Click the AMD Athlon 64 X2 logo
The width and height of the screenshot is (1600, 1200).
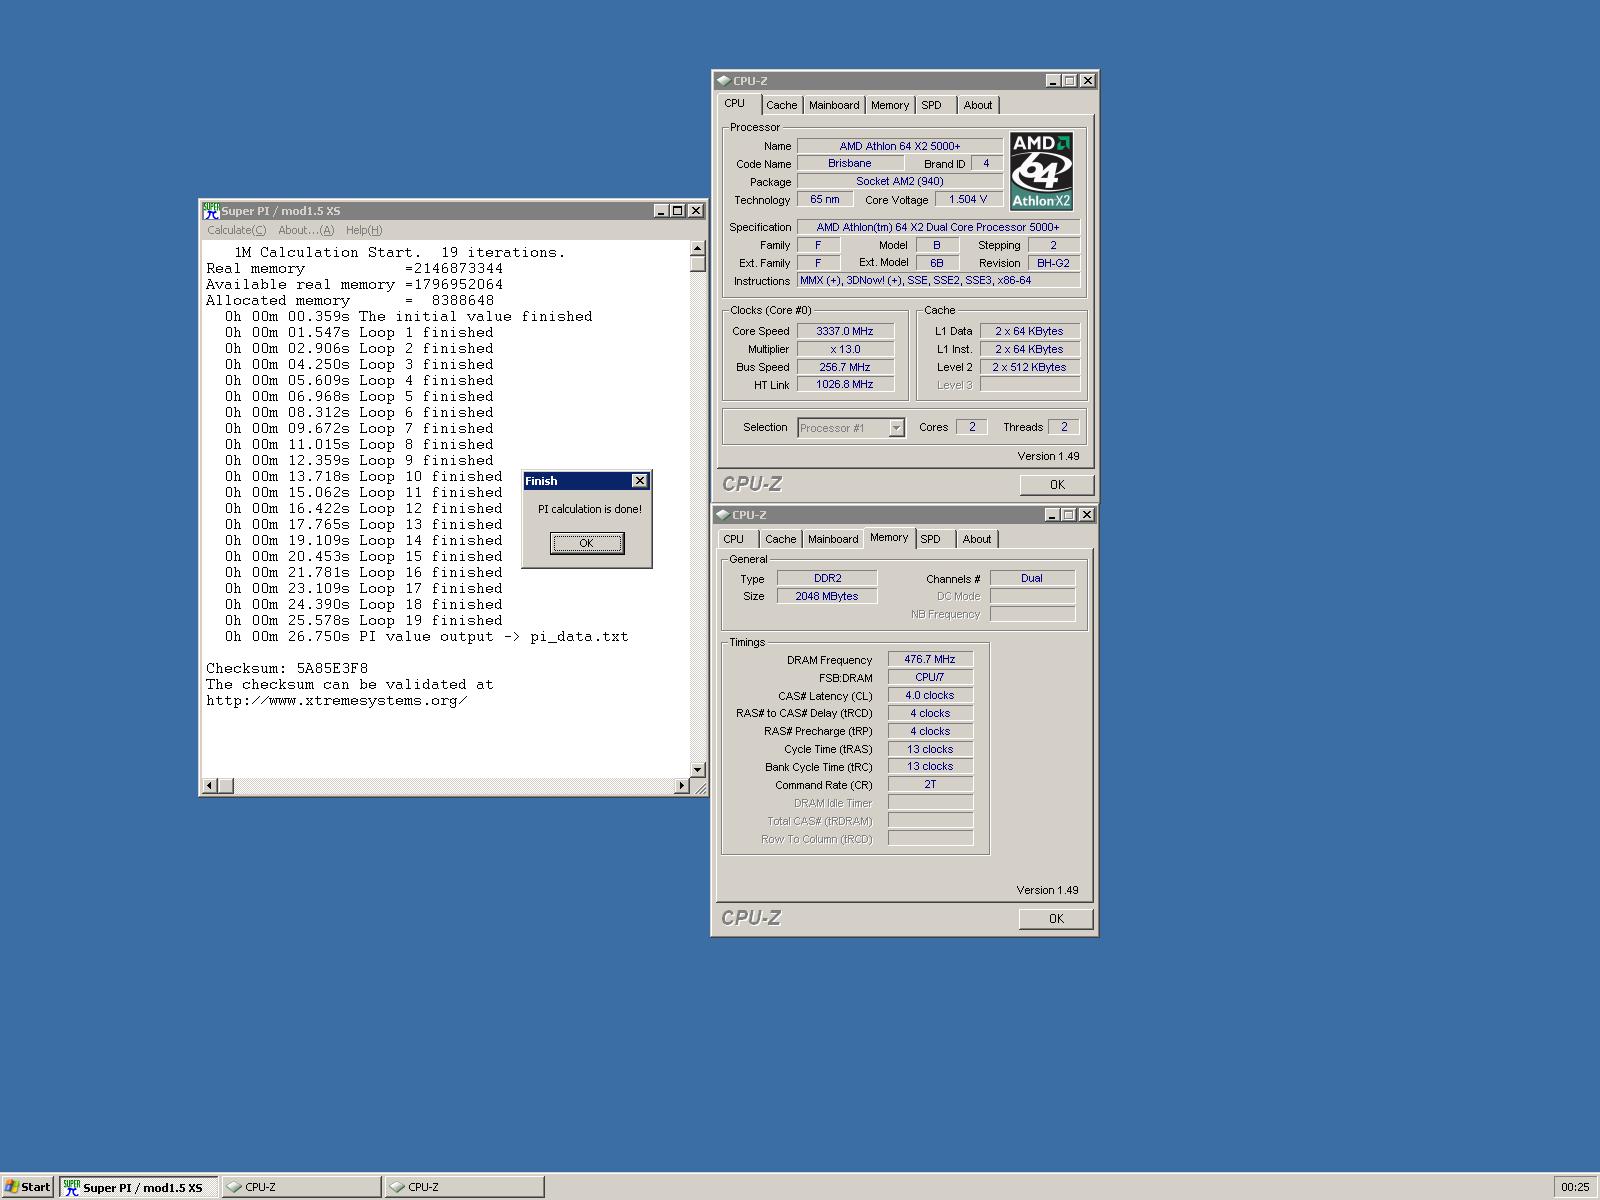tap(1041, 171)
